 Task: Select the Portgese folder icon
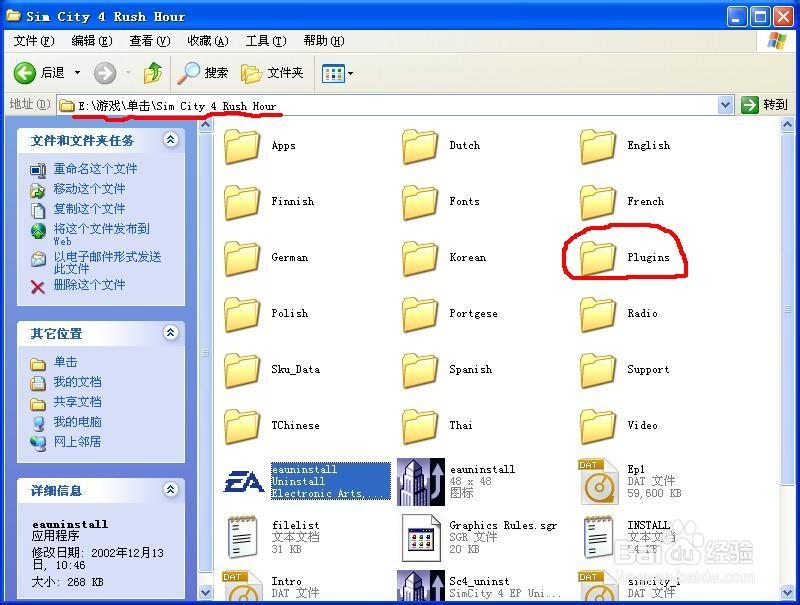[x=420, y=314]
